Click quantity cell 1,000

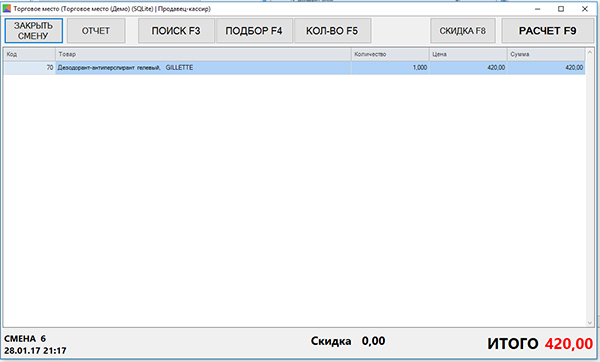click(x=390, y=68)
